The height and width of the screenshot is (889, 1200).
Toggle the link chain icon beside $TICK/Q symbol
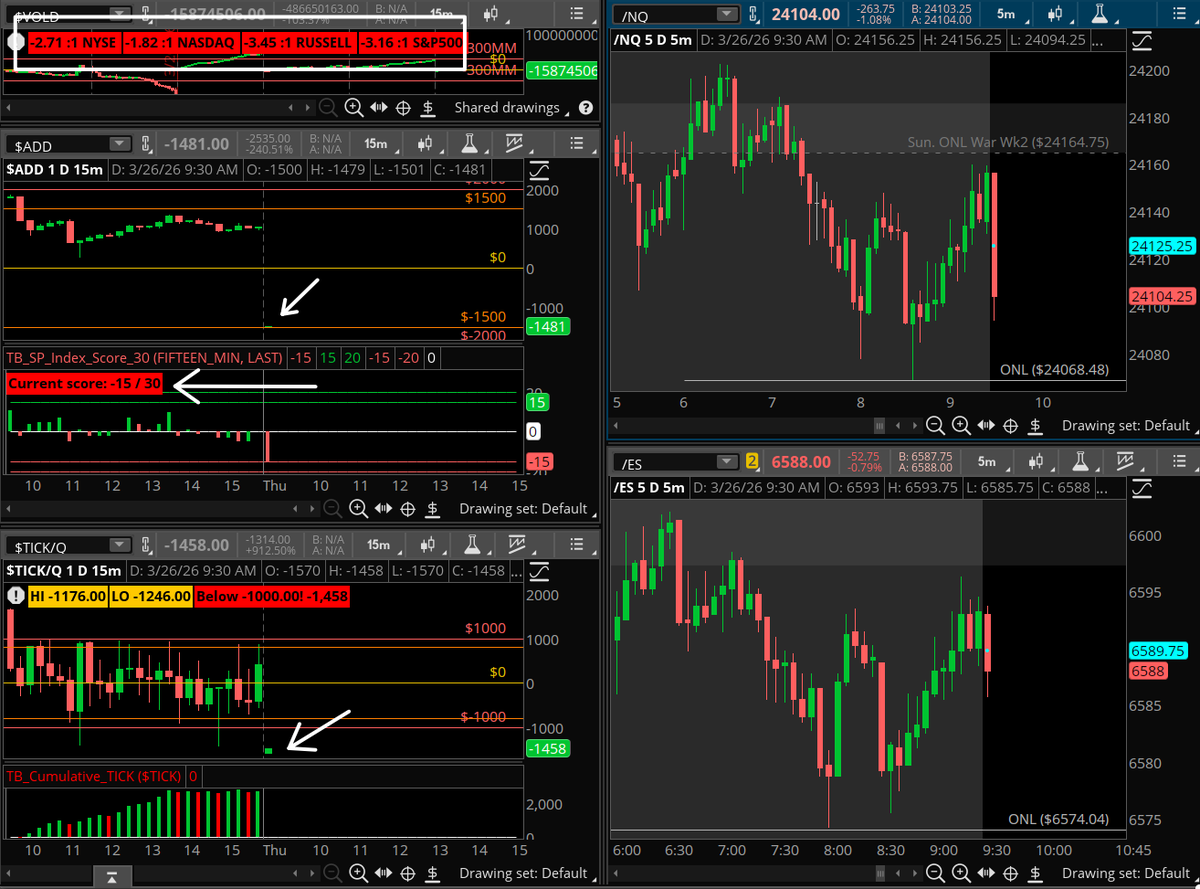point(148,545)
